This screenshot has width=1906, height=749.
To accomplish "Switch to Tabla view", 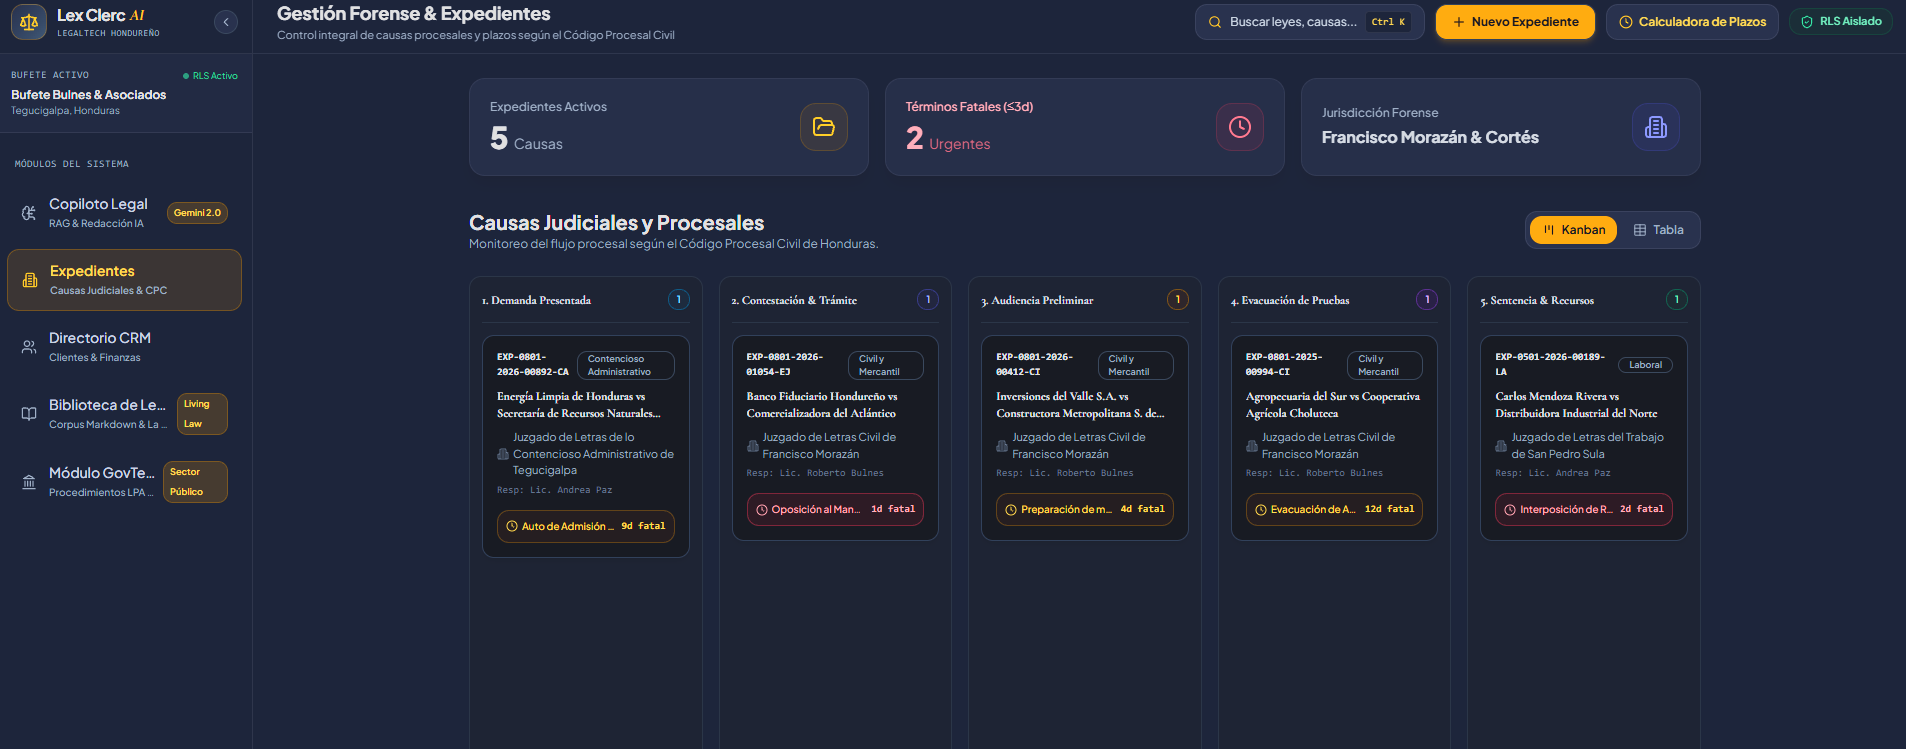I will pyautogui.click(x=1658, y=230).
